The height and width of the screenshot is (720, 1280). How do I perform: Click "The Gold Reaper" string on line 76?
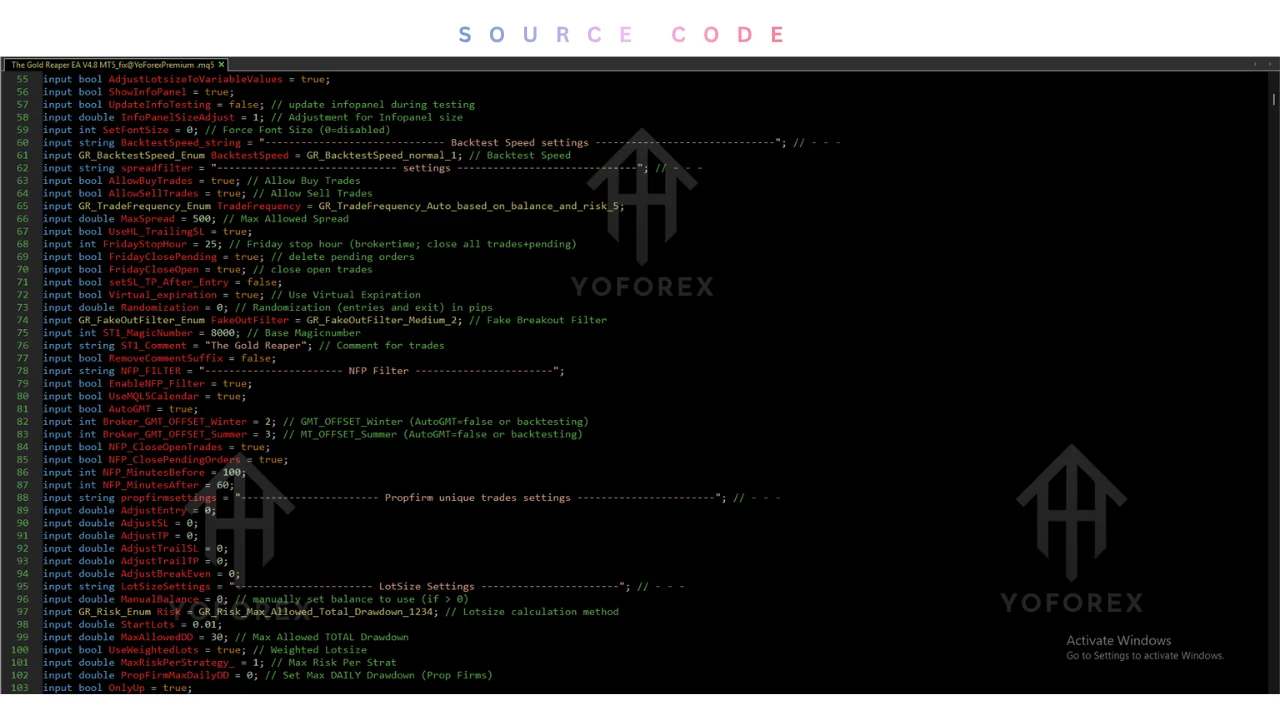tap(256, 346)
